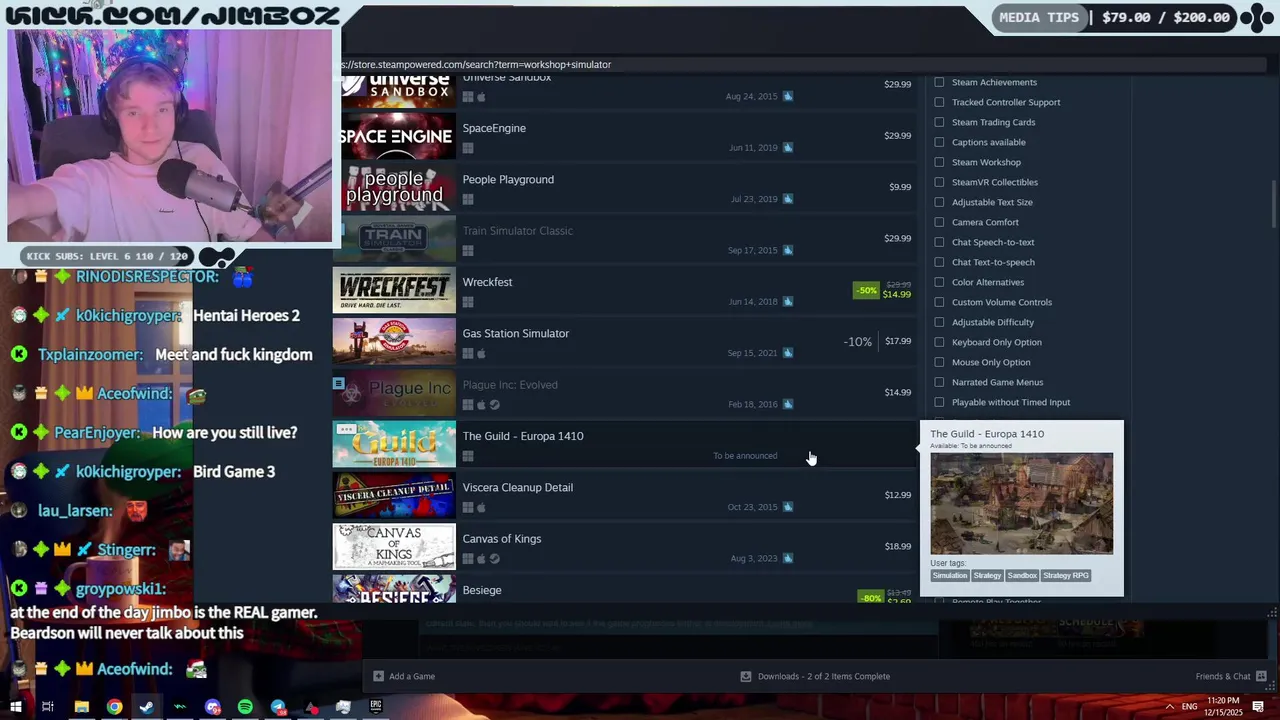This screenshot has width=1280, height=720.
Task: Open The Guild - Europa 1410 result
Action: click(x=625, y=444)
